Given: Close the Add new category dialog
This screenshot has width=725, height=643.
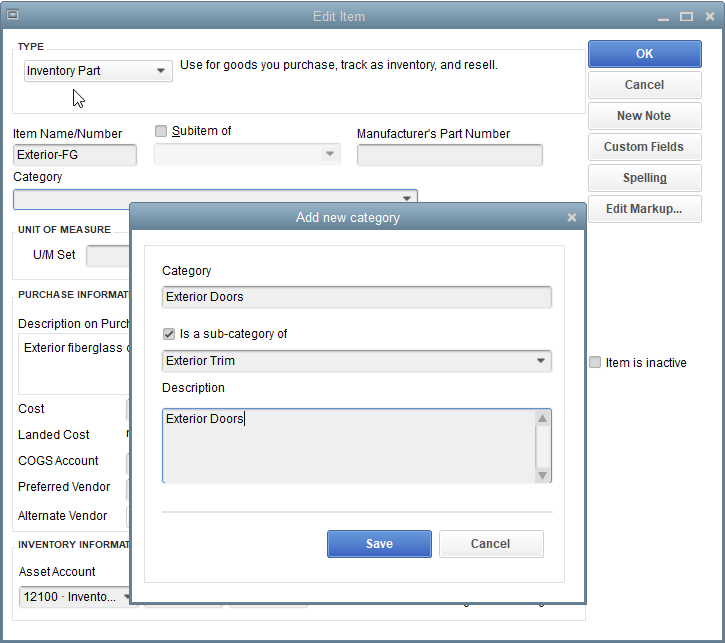Looking at the screenshot, I should click(572, 217).
